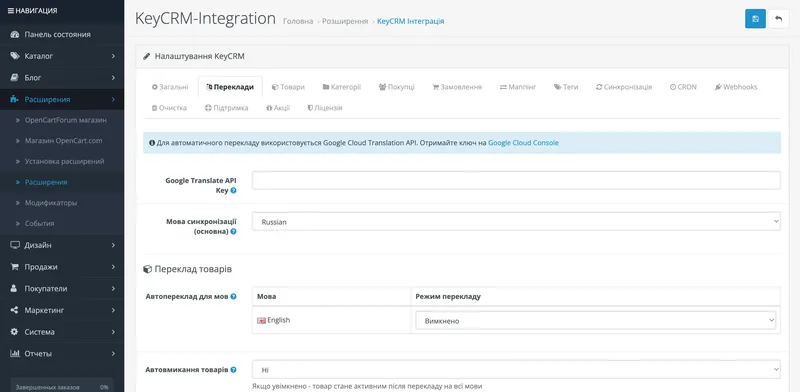This screenshot has width=800, height=392.
Task: Click the English flag icon
Action: click(261, 321)
